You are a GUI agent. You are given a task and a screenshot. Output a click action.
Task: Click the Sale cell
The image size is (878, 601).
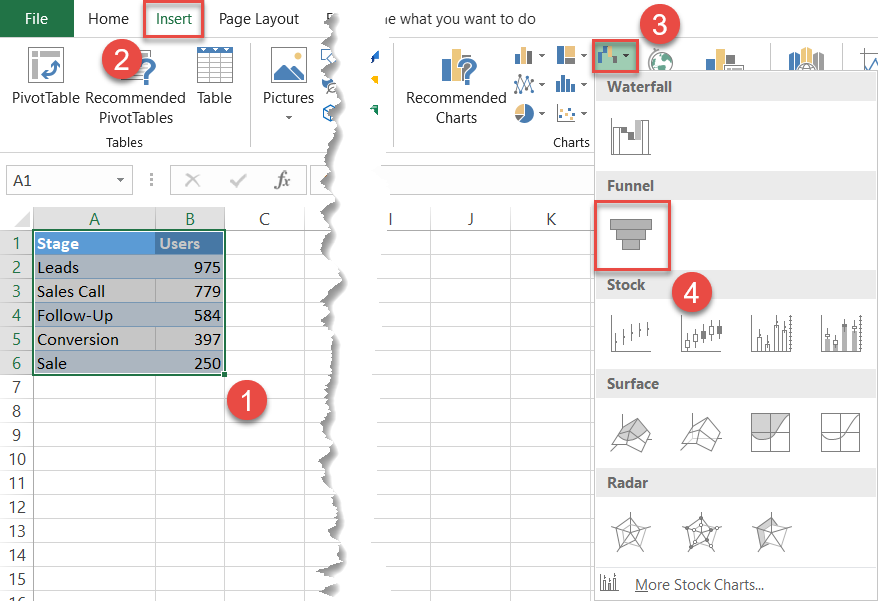[94, 363]
